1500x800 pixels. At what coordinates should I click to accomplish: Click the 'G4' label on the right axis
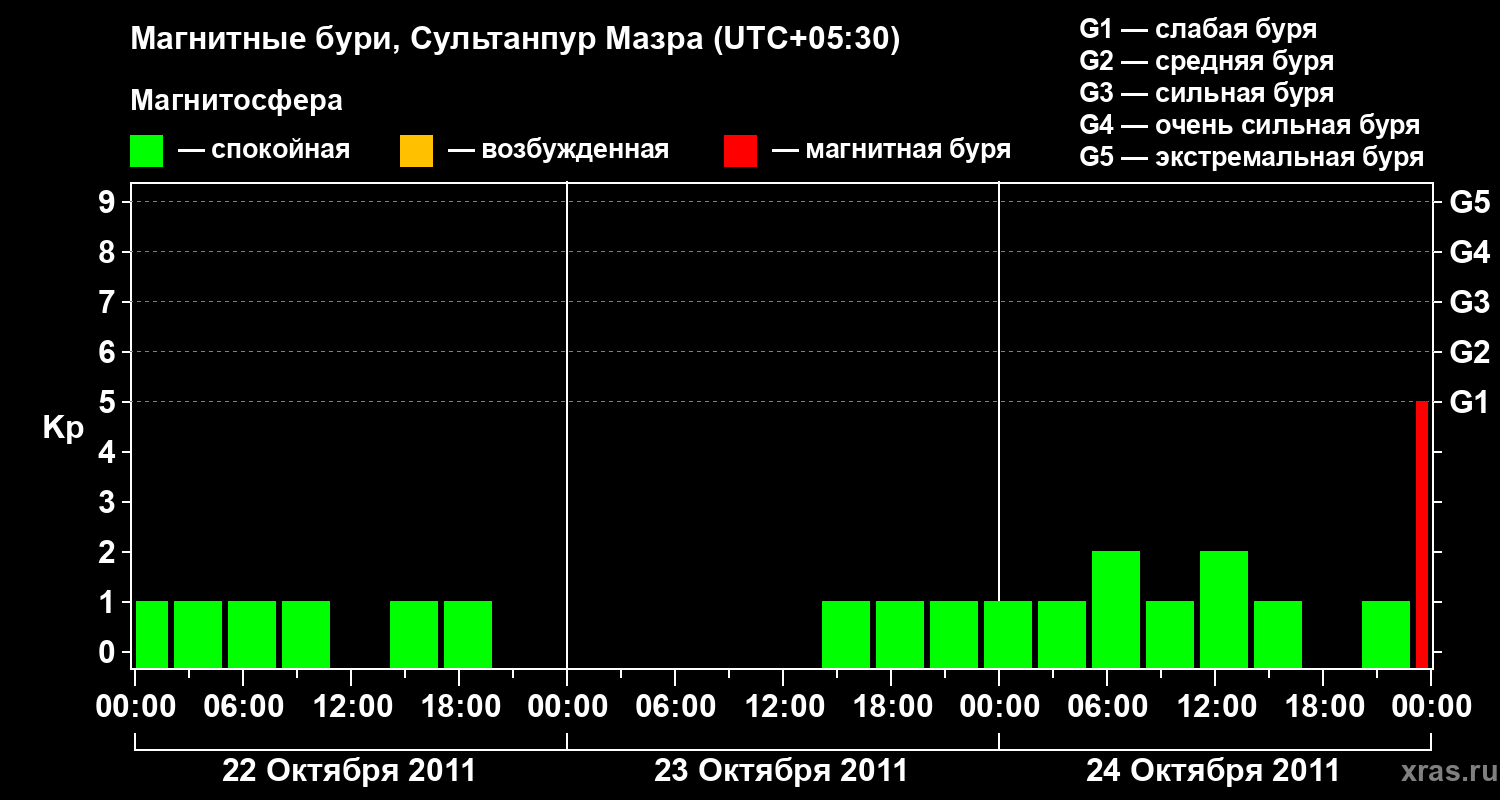(x=1469, y=253)
